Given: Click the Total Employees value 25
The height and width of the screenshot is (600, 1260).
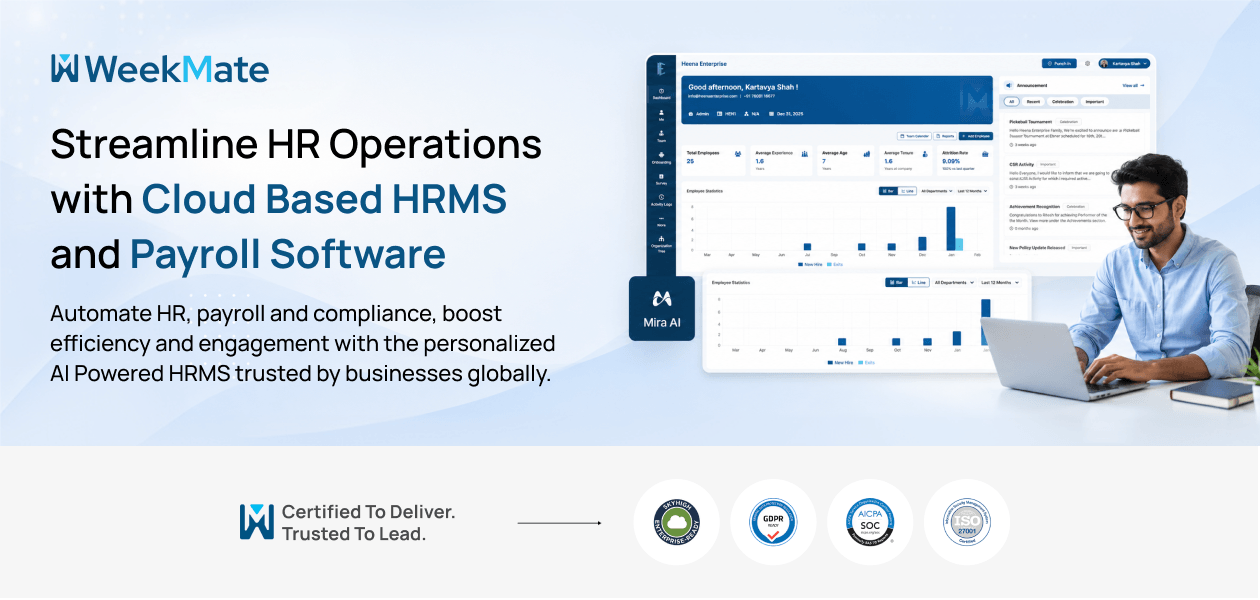Looking at the screenshot, I should pyautogui.click(x=690, y=161).
